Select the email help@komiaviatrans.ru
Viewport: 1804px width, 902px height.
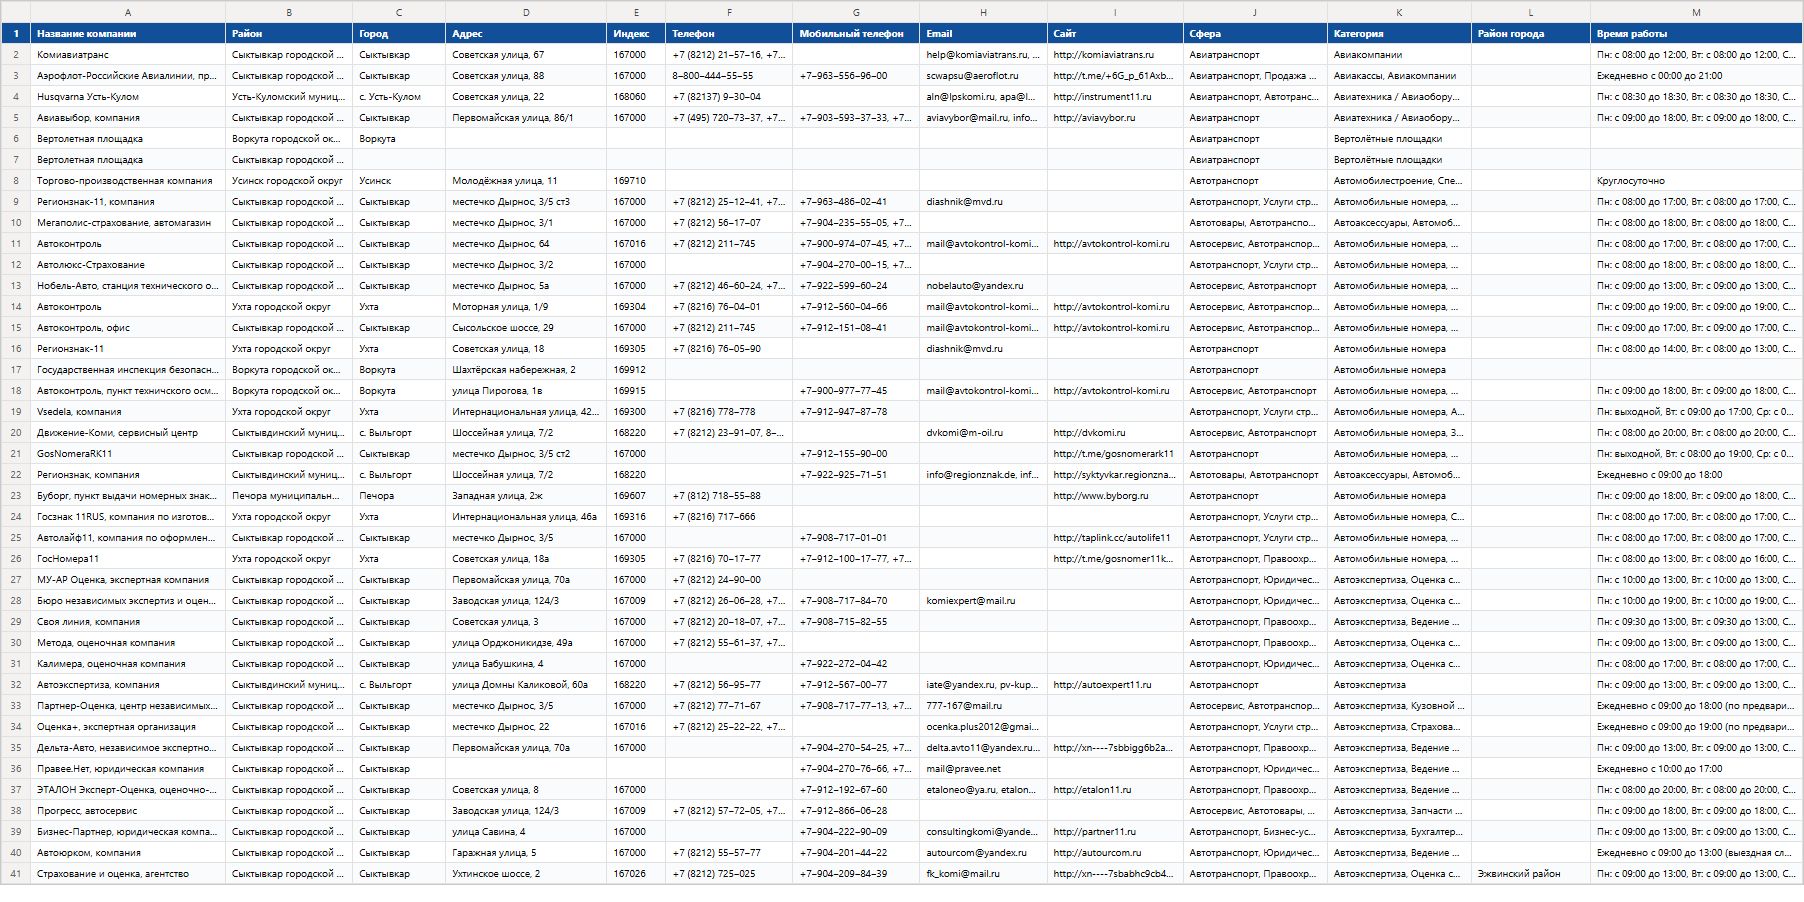(x=983, y=55)
